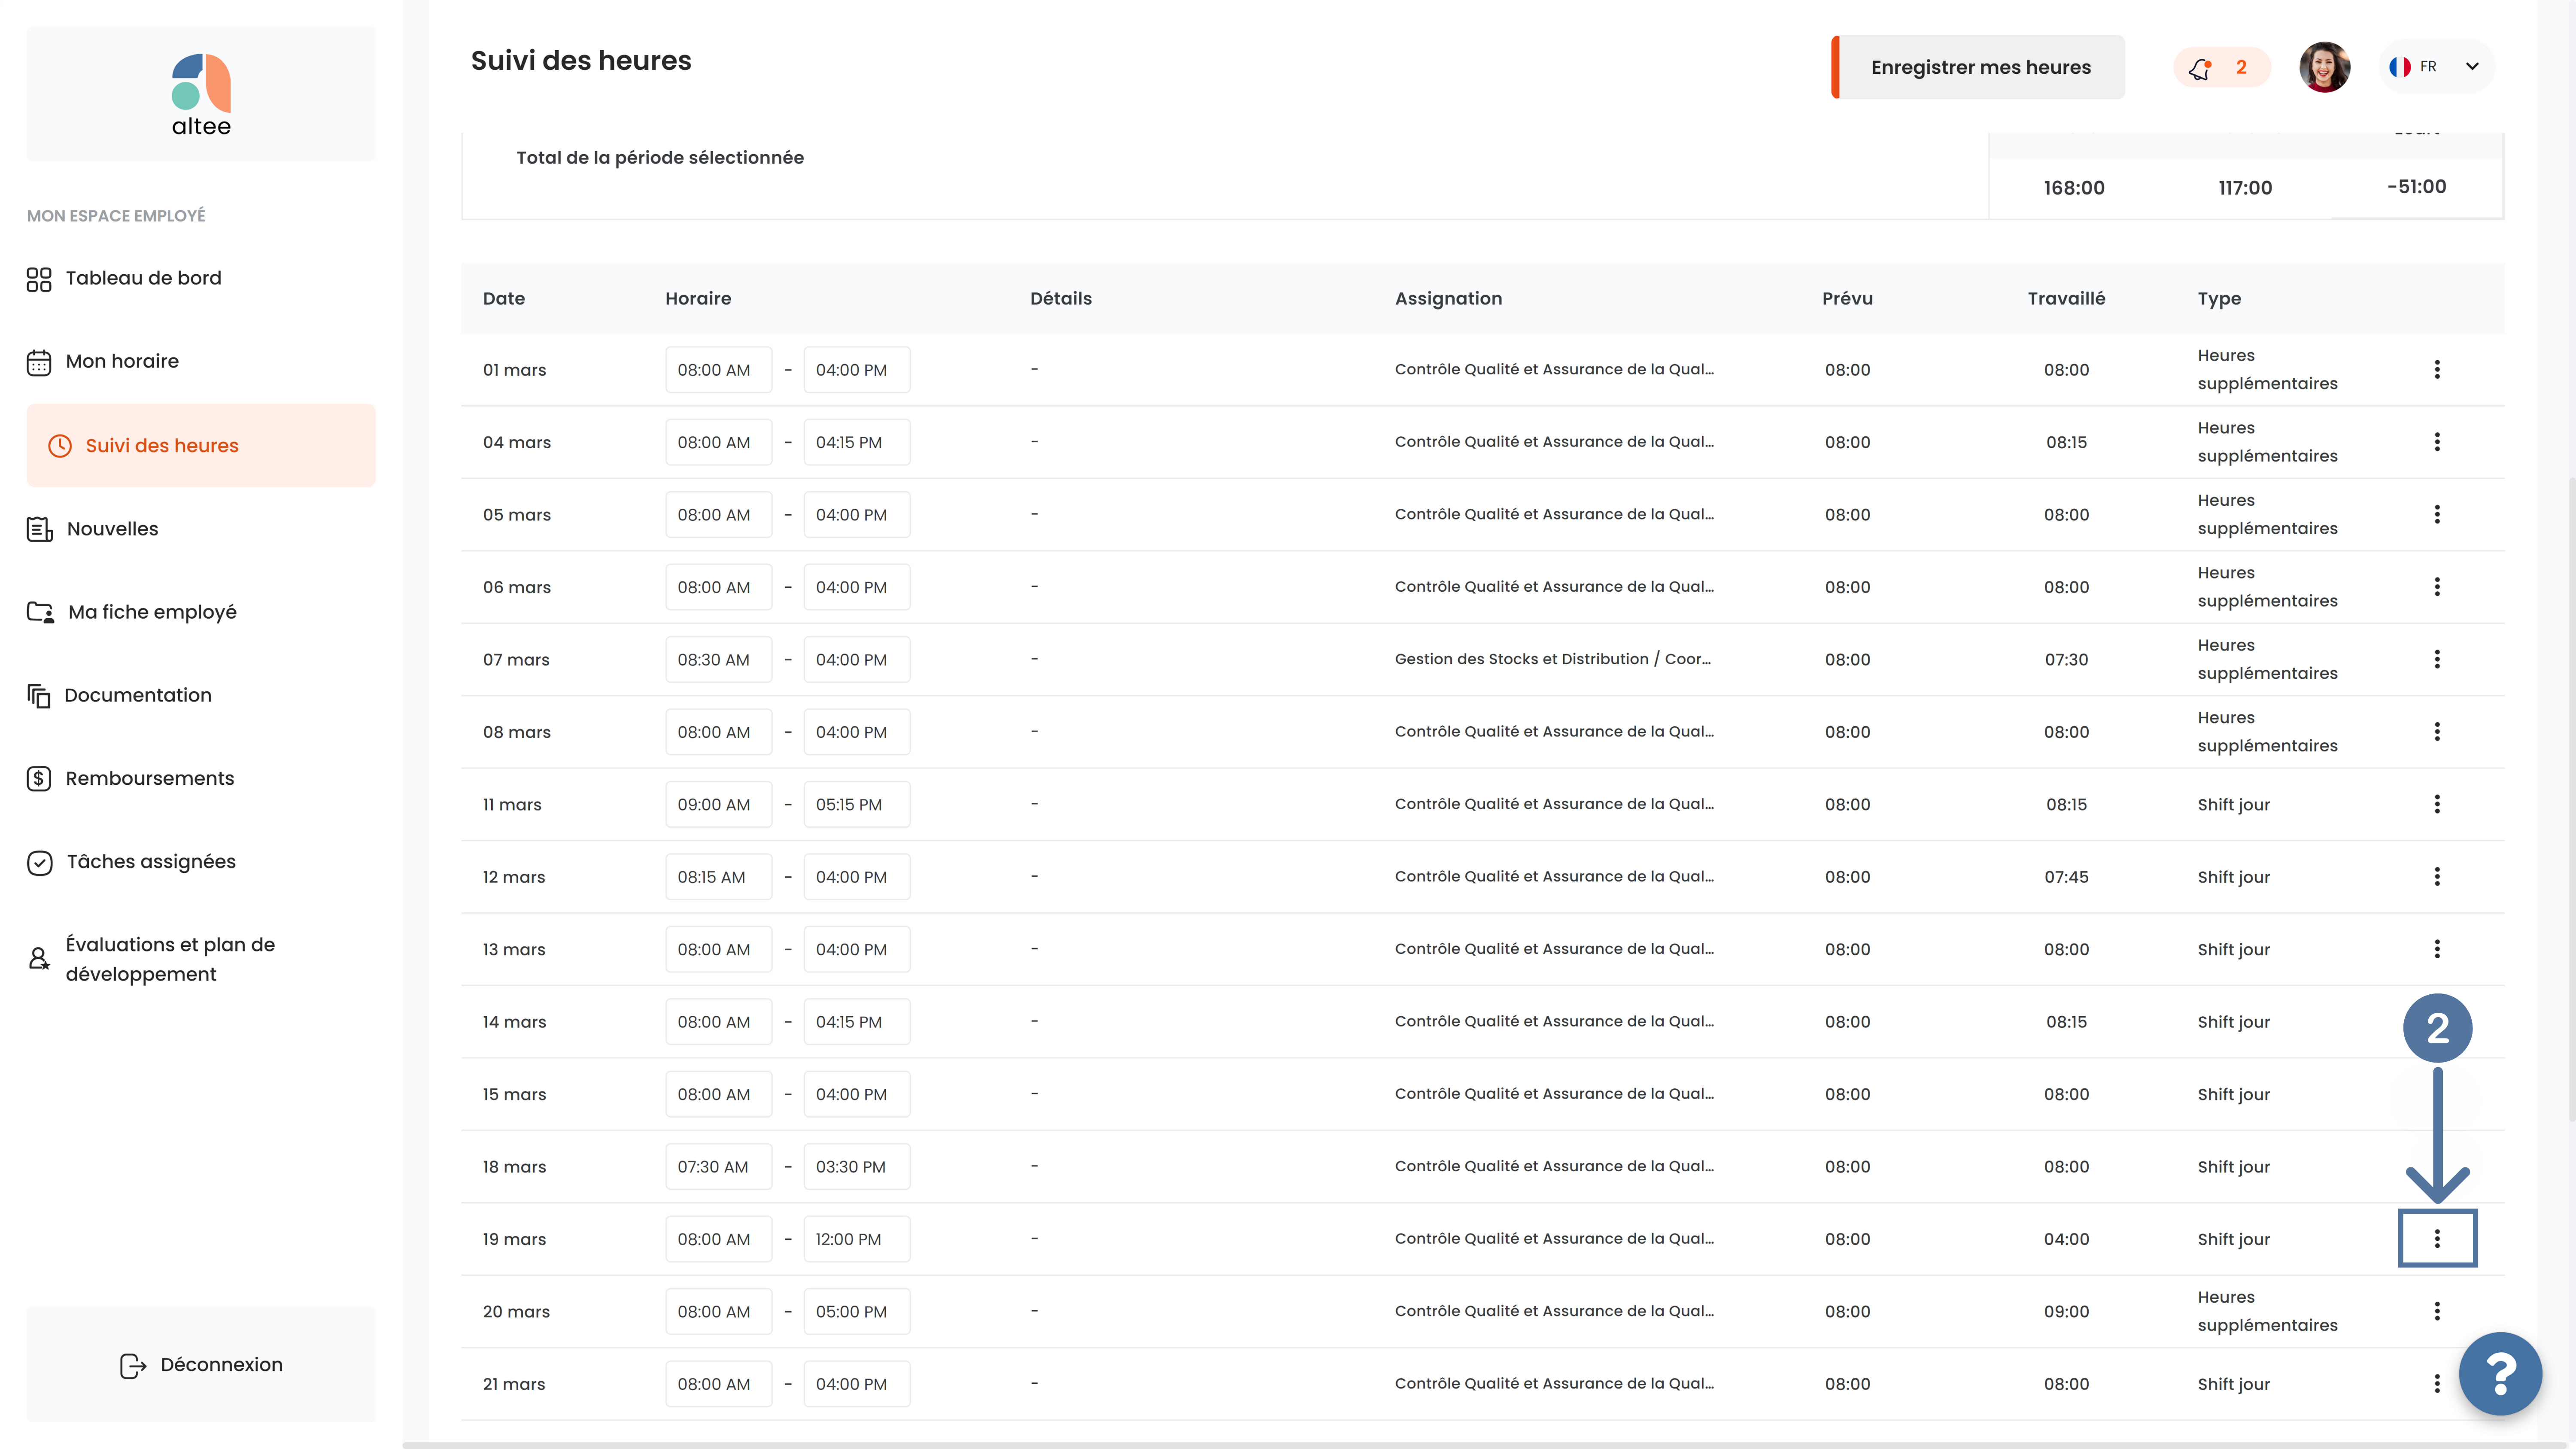Viewport: 2576px width, 1449px height.
Task: Open the three-dot menu for 19 mars
Action: [x=2437, y=1239]
